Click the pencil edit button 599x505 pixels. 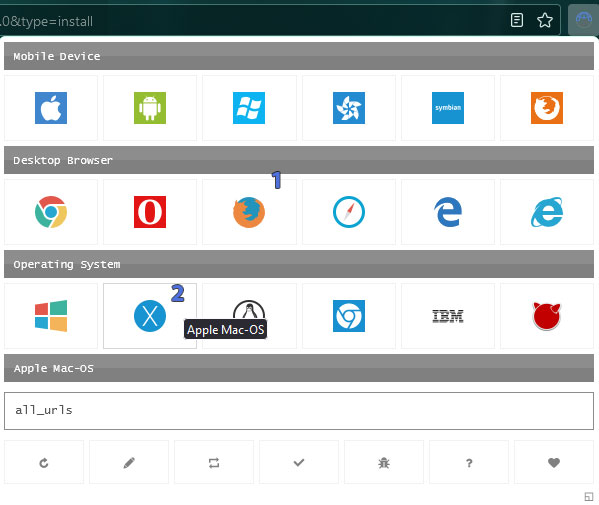coord(129,462)
